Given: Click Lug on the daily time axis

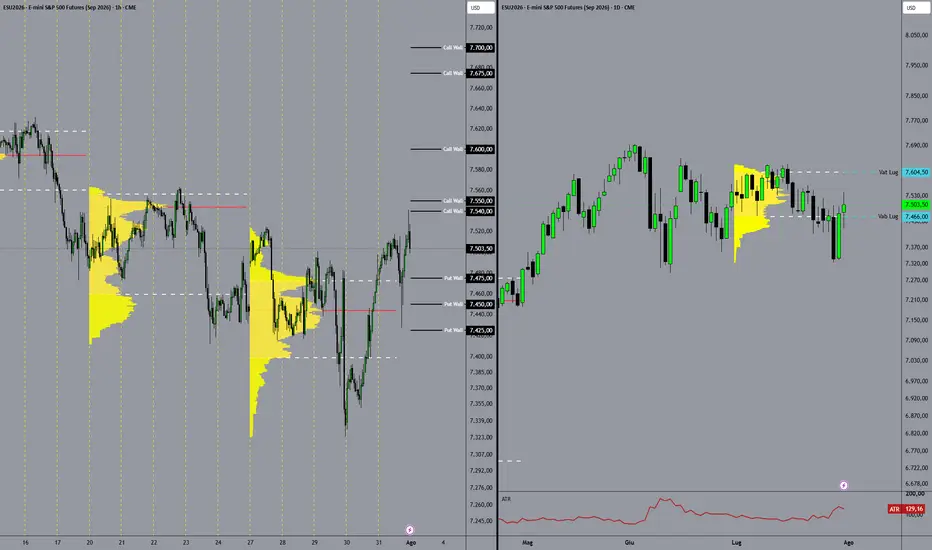Looking at the screenshot, I should click(x=736, y=542).
